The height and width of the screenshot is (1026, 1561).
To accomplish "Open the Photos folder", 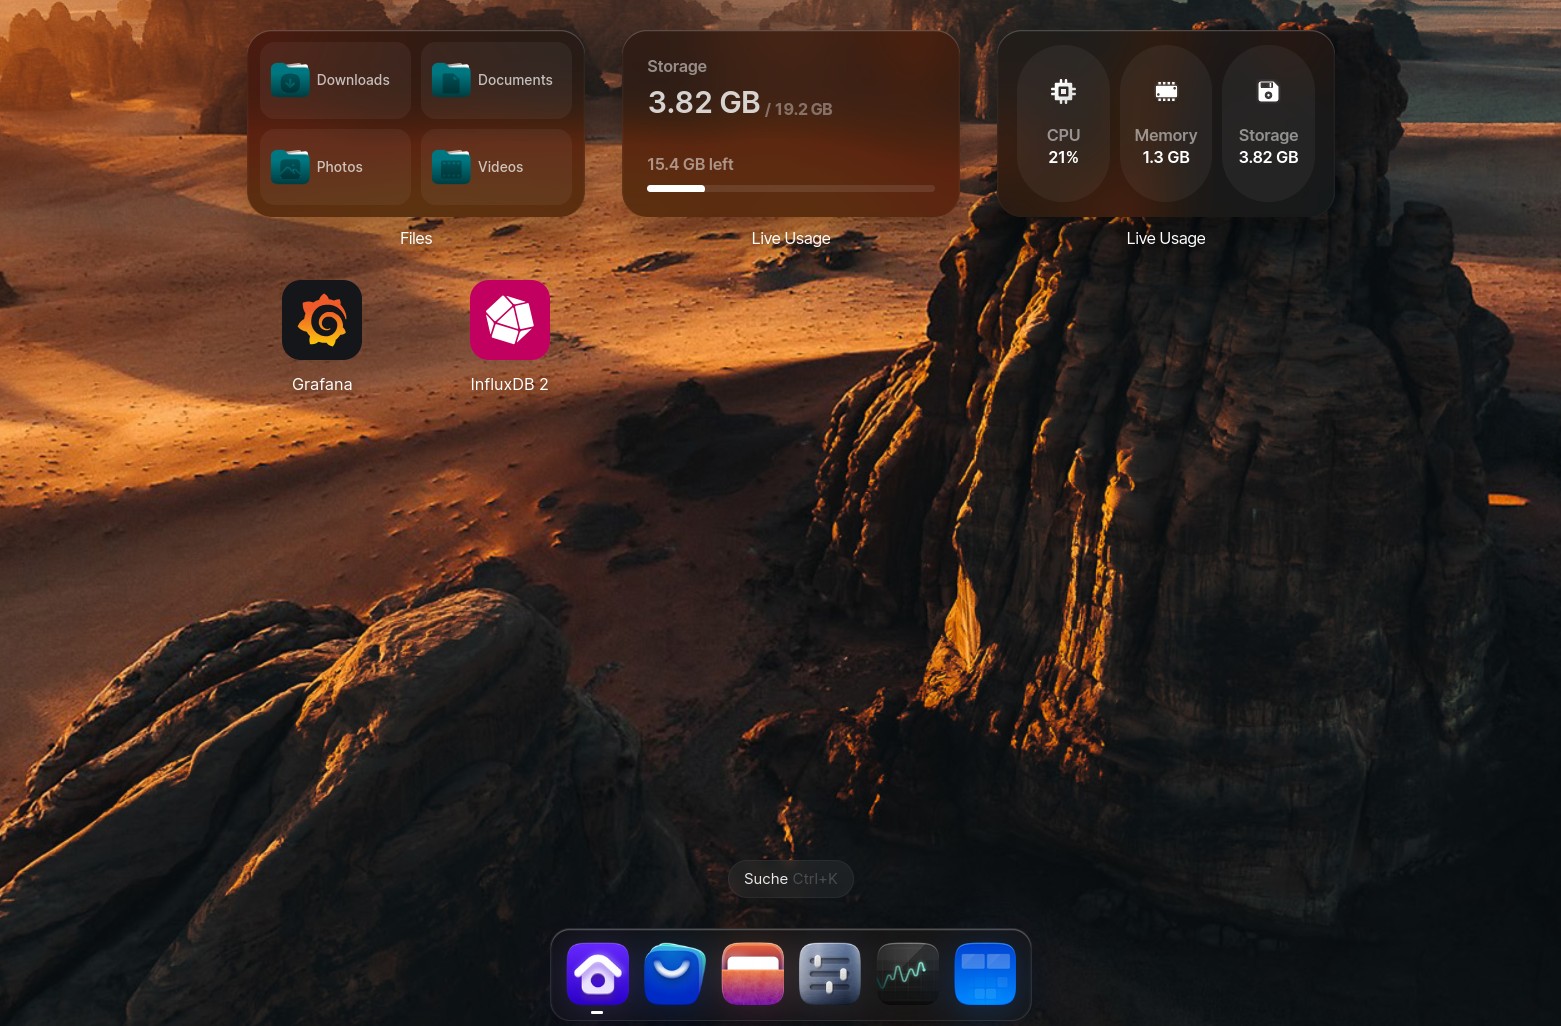I will (x=335, y=167).
